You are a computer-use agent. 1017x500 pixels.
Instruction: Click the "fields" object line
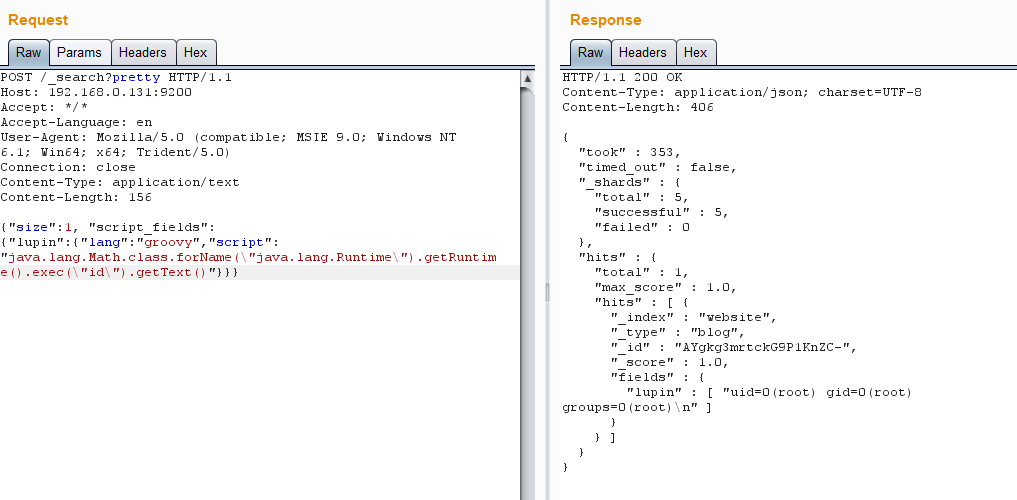658,377
